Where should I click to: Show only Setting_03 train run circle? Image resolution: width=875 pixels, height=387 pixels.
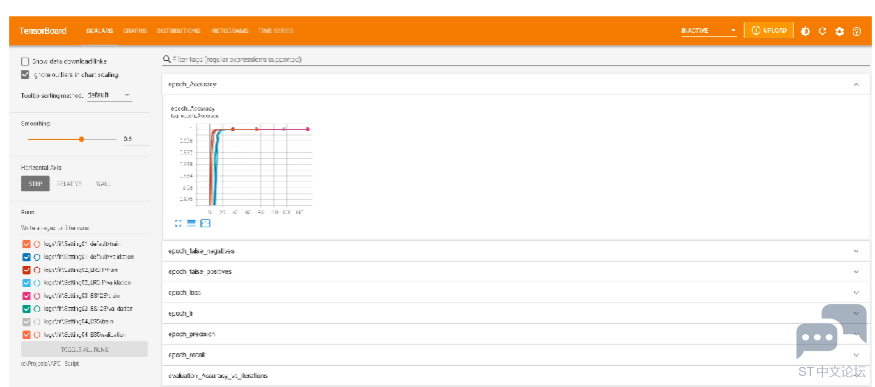point(37,296)
